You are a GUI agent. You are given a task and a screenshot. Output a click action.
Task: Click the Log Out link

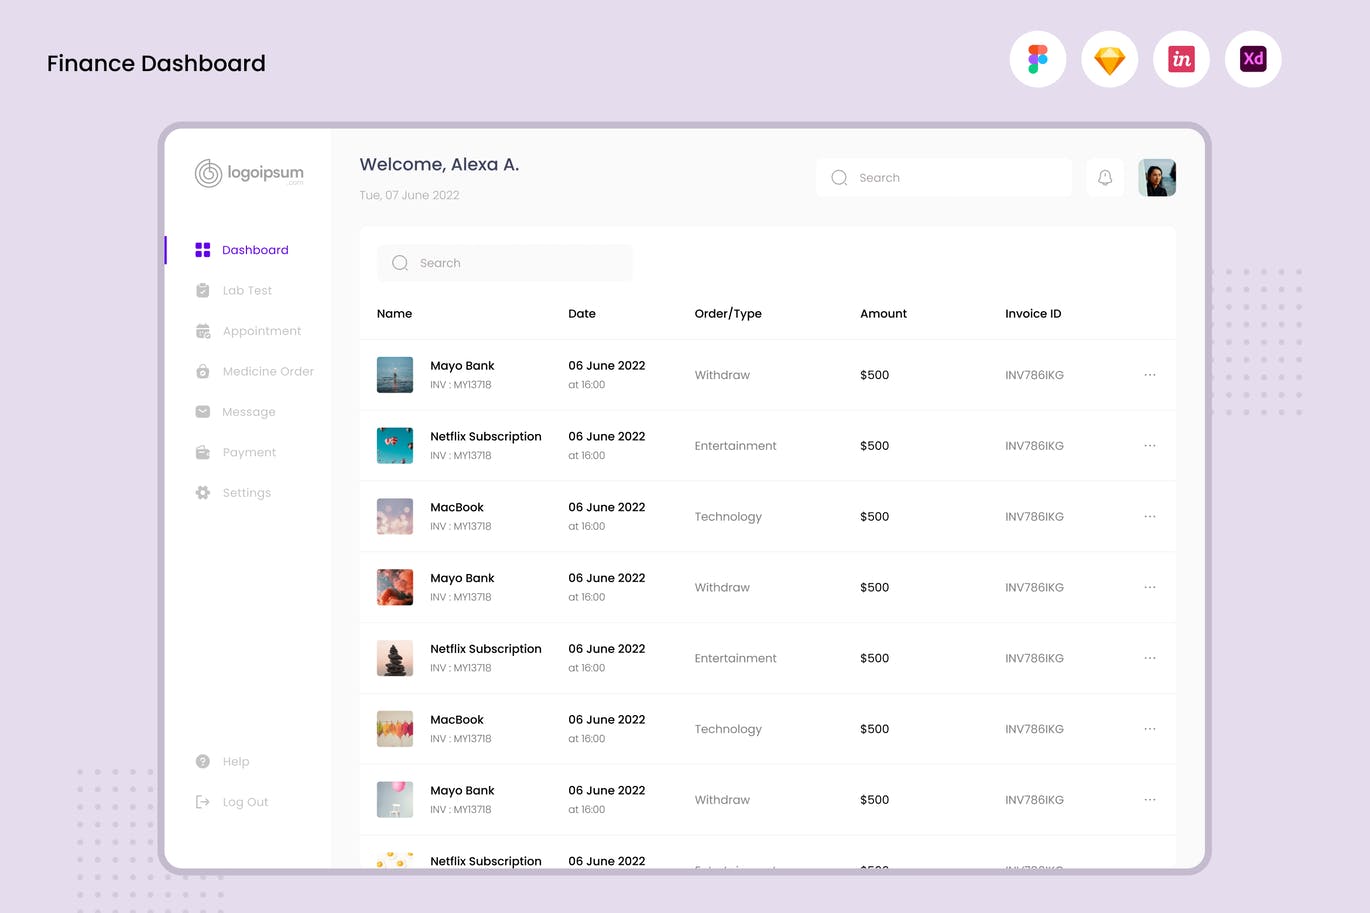coord(245,802)
